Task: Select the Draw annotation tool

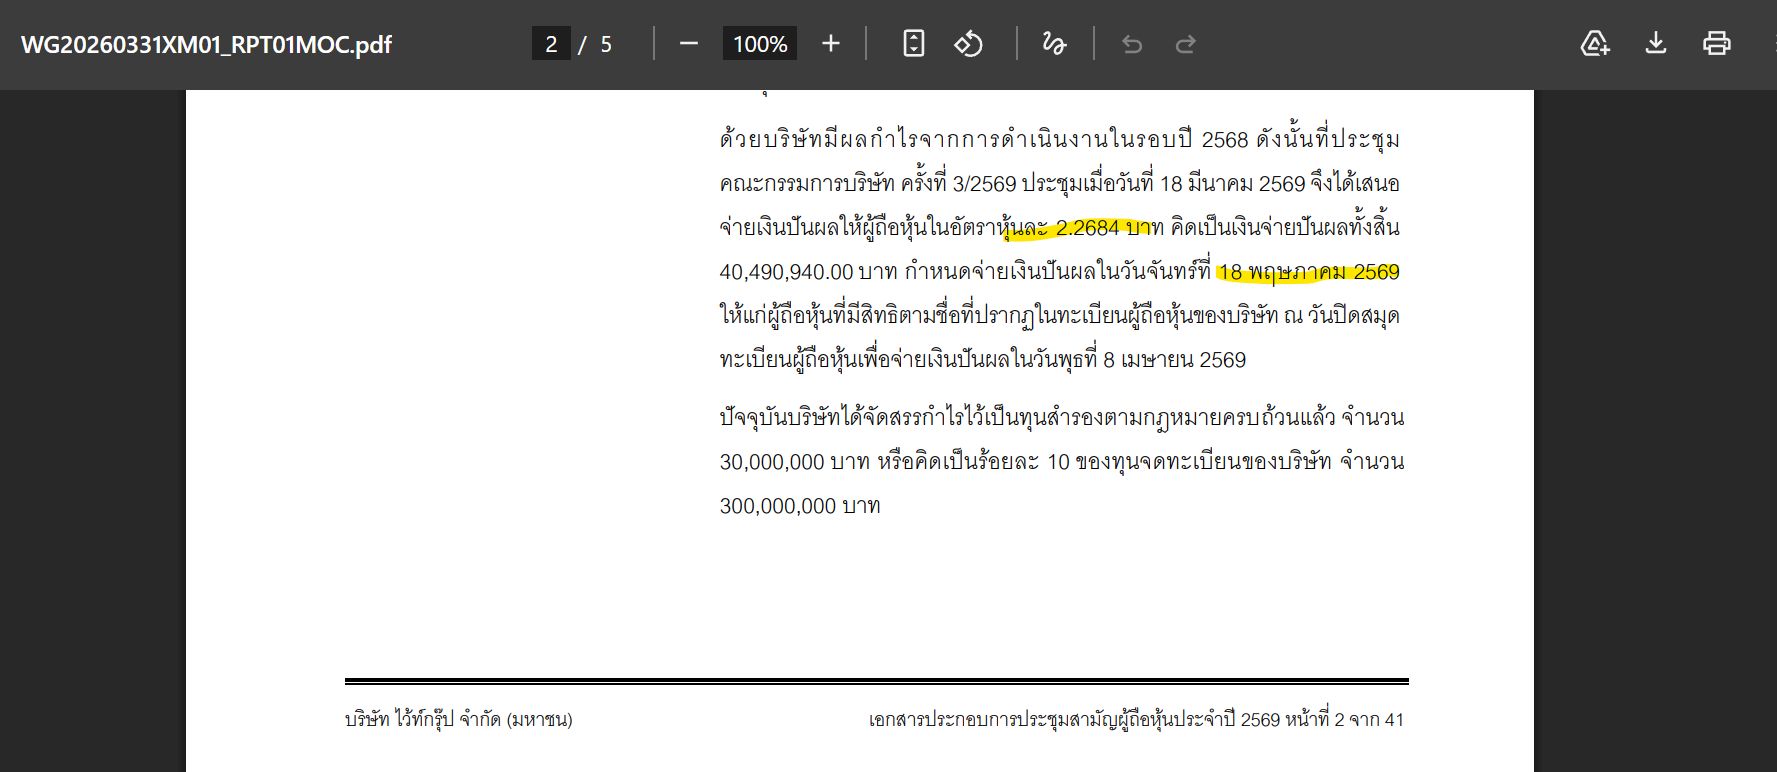Action: point(1054,44)
